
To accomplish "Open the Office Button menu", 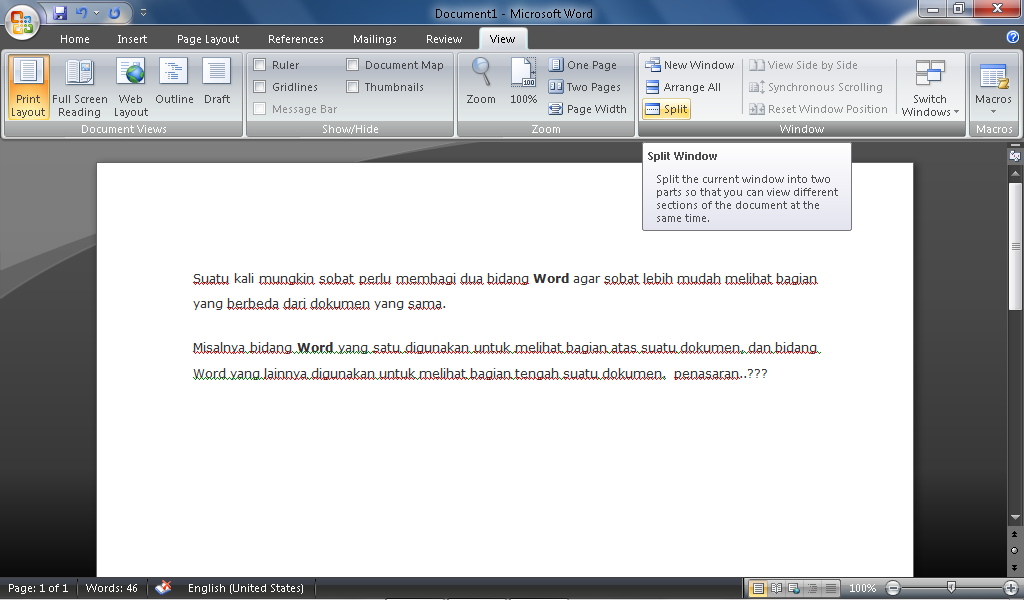I will 22,21.
